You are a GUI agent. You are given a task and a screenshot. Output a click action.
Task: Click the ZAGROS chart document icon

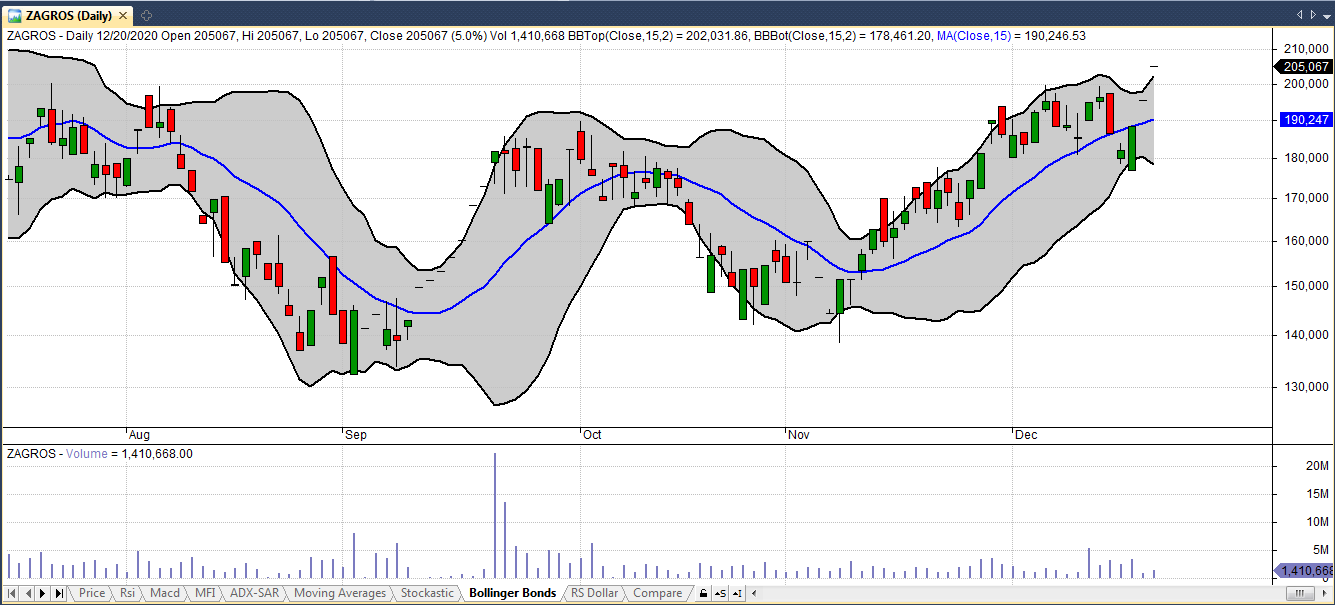click(15, 15)
